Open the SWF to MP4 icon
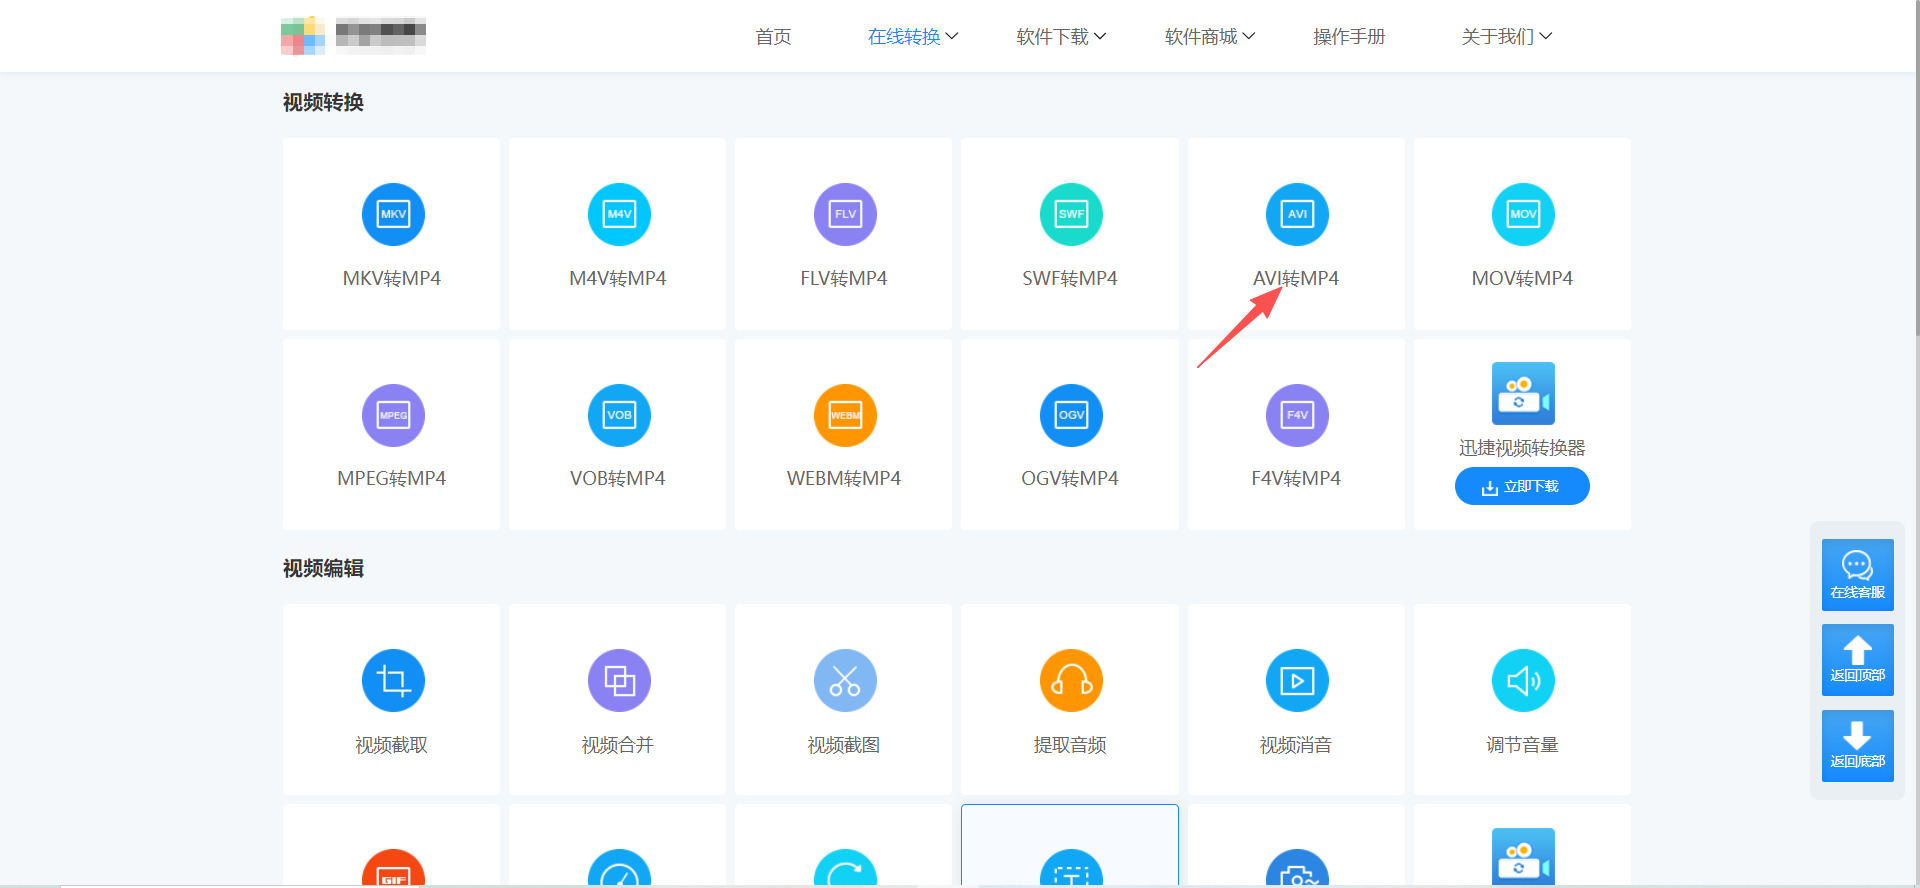This screenshot has width=1920, height=888. click(1071, 214)
